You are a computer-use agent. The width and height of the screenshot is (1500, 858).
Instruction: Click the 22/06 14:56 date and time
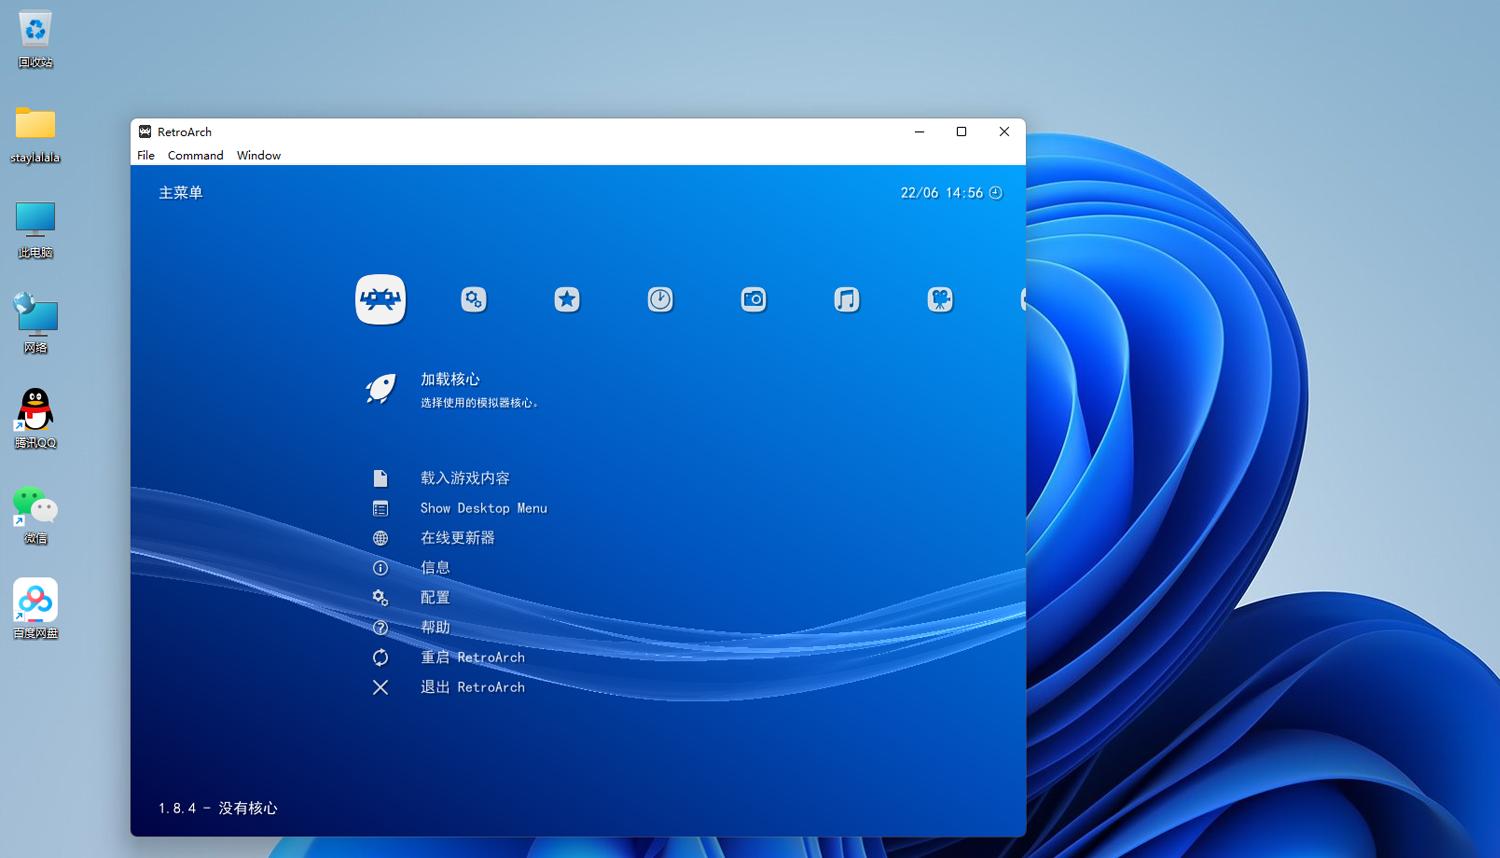[x=942, y=193]
